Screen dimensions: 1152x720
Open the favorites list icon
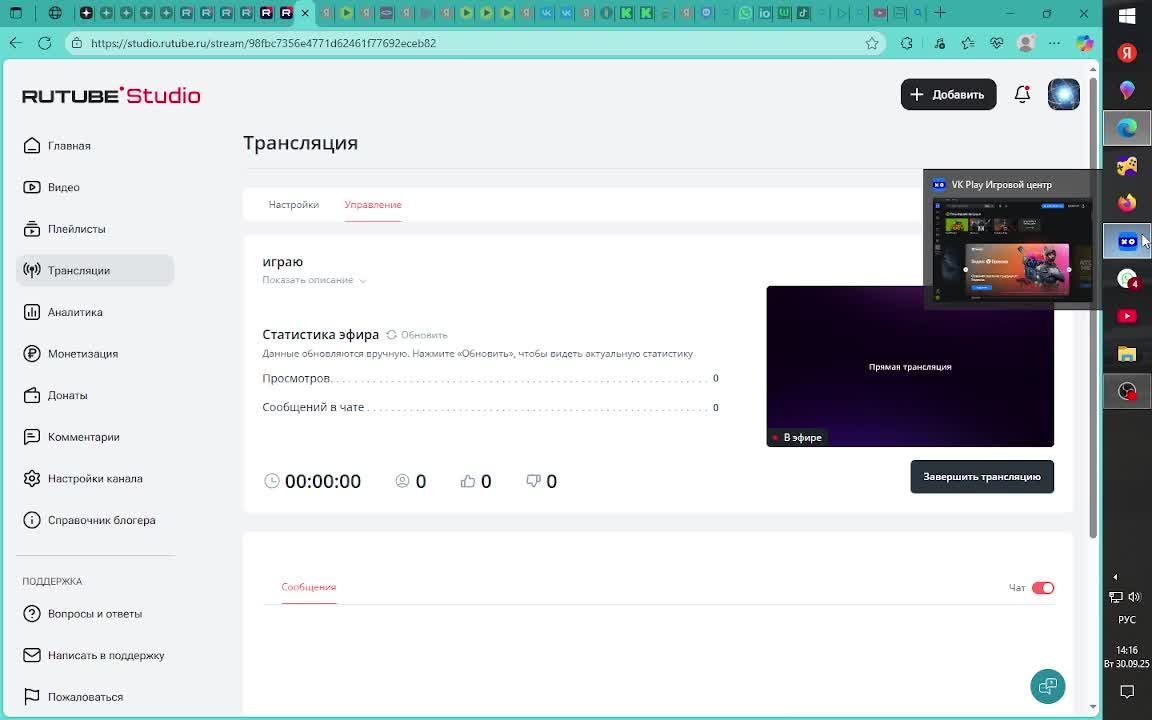[x=968, y=43]
